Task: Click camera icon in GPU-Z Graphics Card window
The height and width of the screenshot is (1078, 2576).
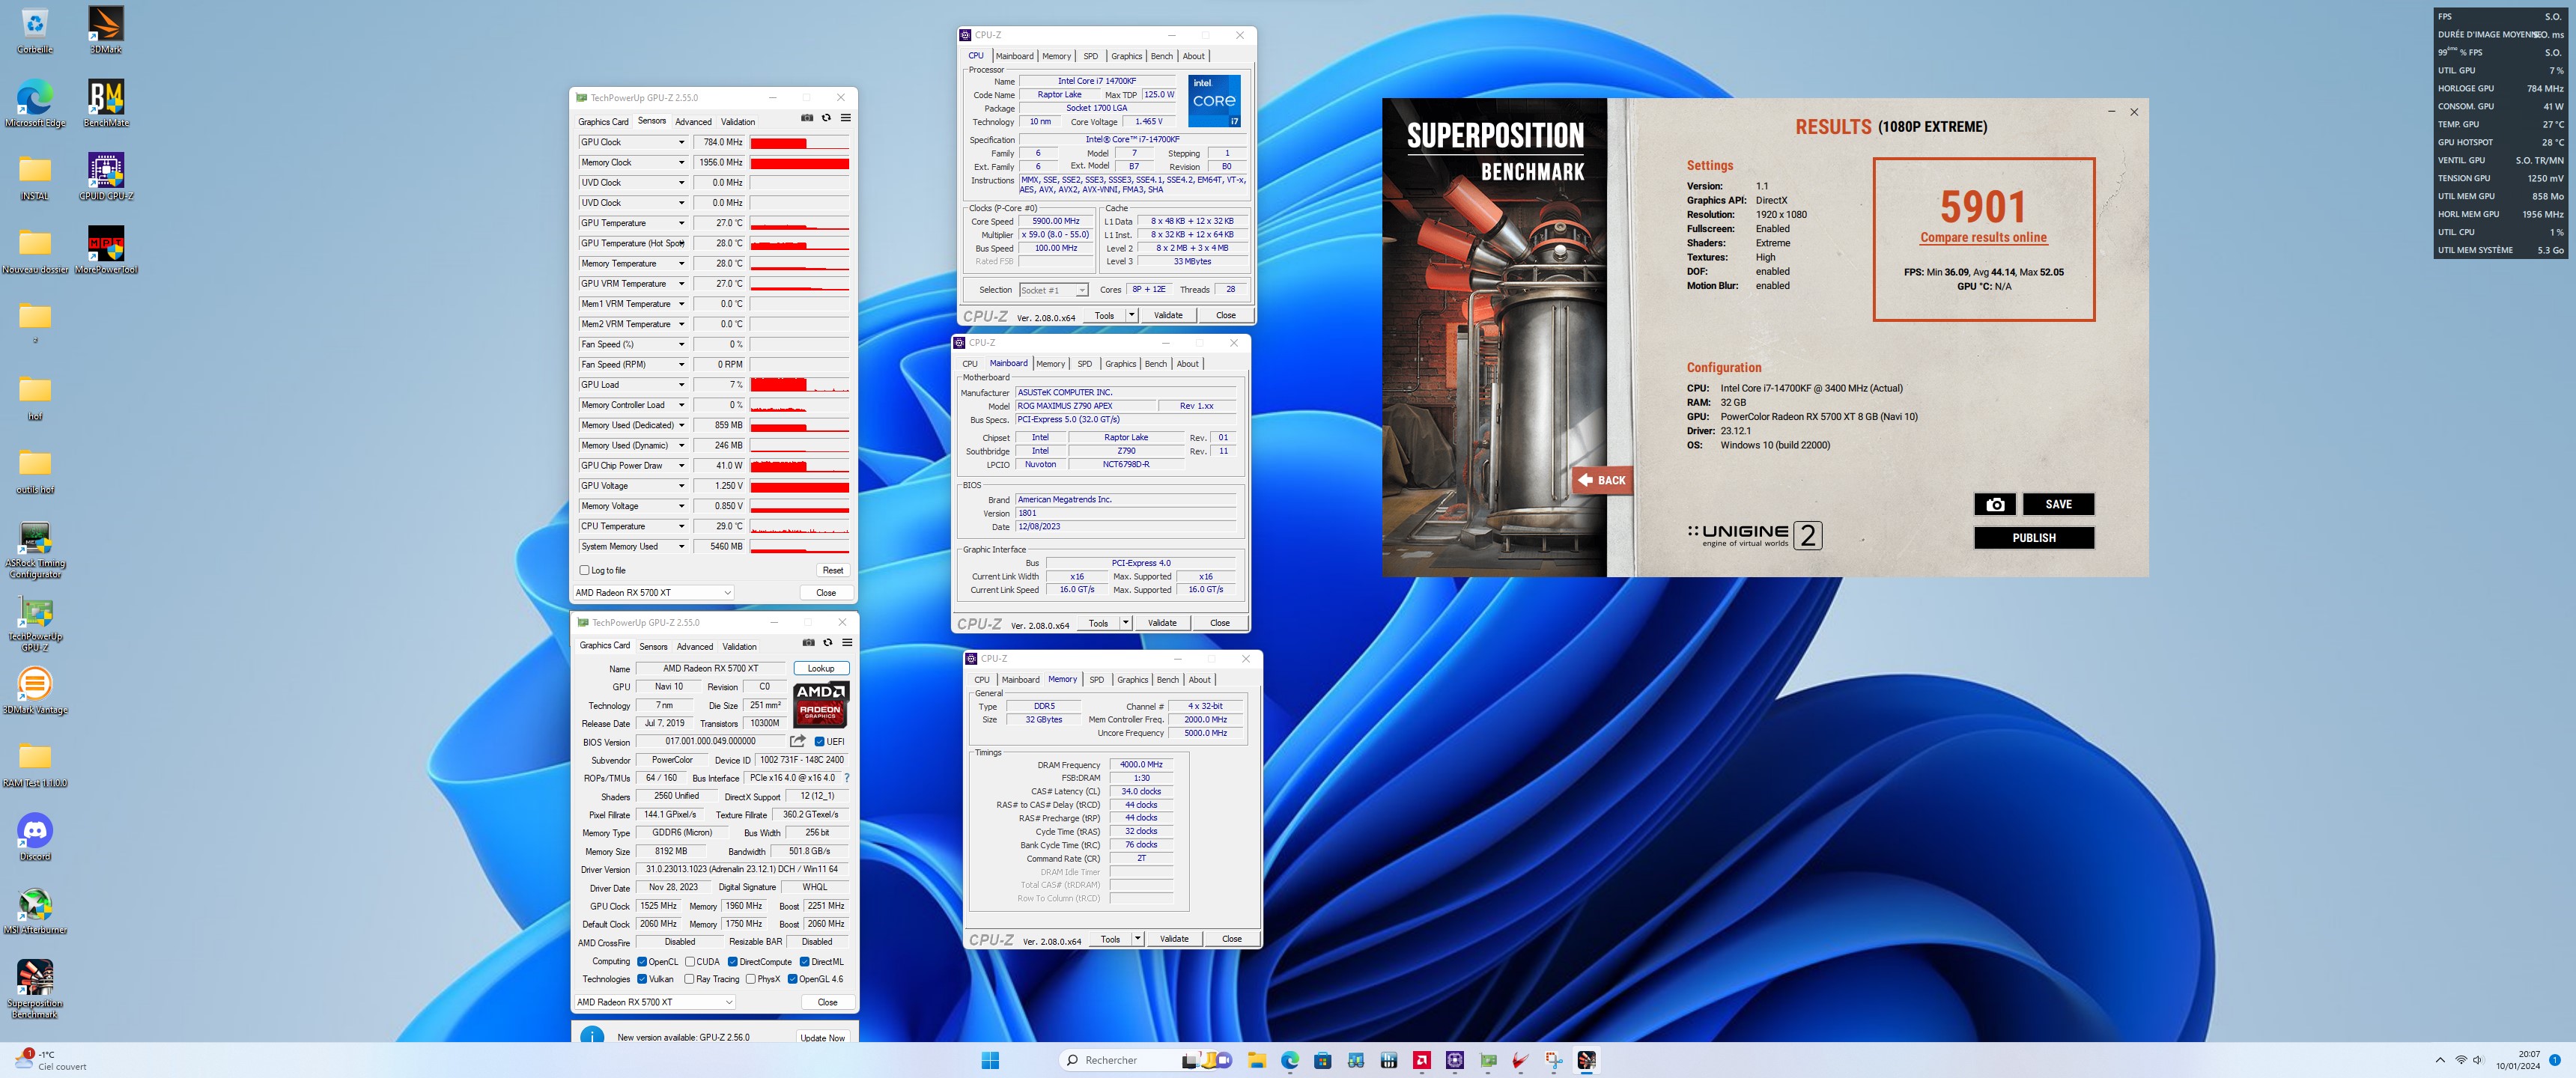Action: [808, 642]
